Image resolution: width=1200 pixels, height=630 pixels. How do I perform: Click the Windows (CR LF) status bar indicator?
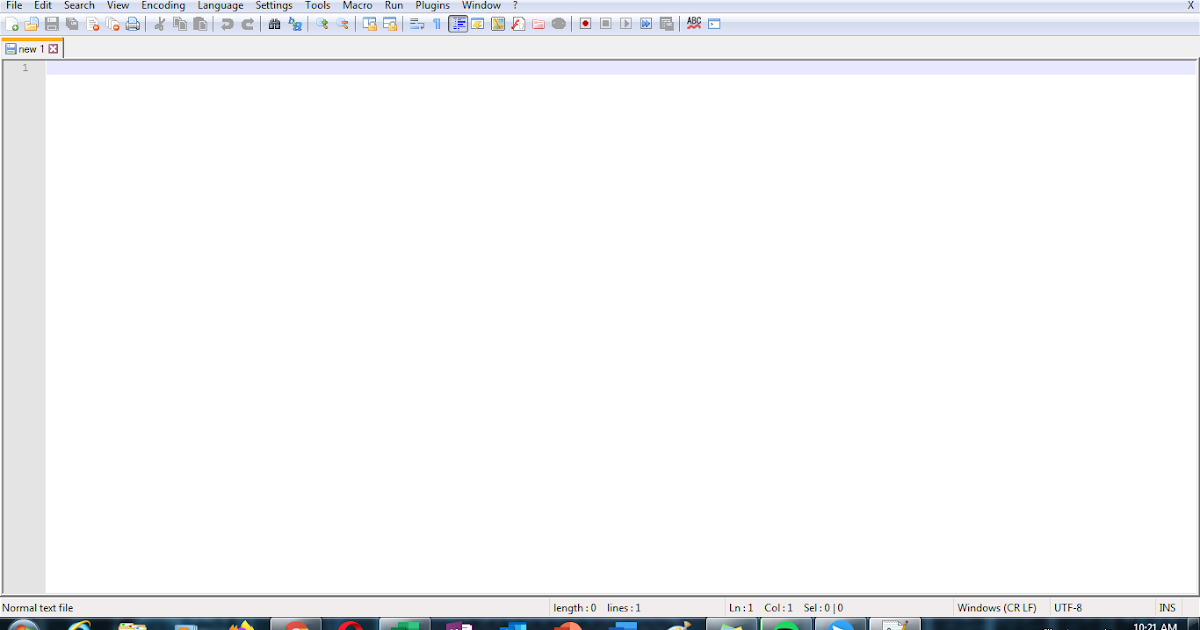[997, 607]
